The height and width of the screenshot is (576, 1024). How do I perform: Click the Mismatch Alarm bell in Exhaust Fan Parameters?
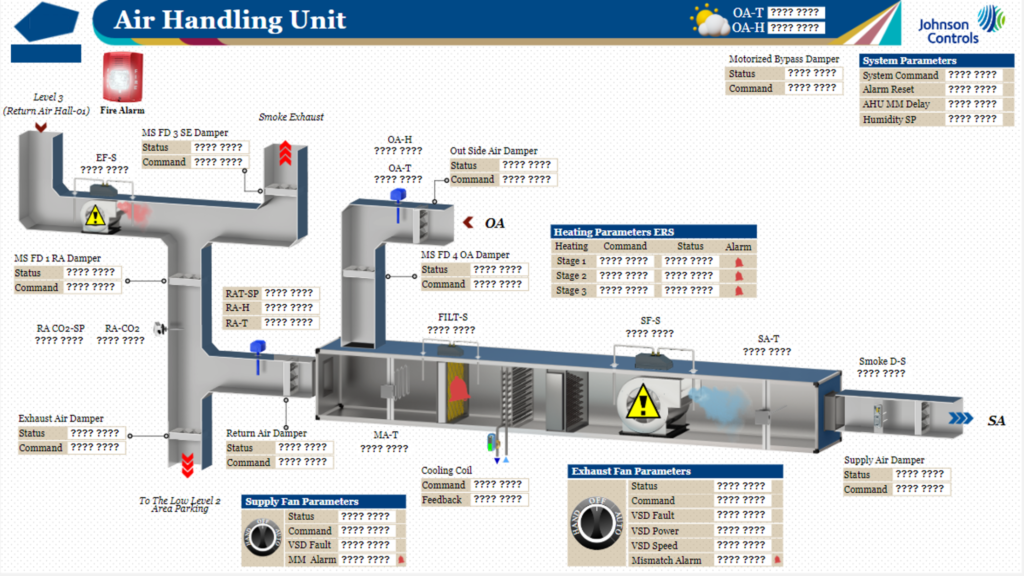pos(775,560)
